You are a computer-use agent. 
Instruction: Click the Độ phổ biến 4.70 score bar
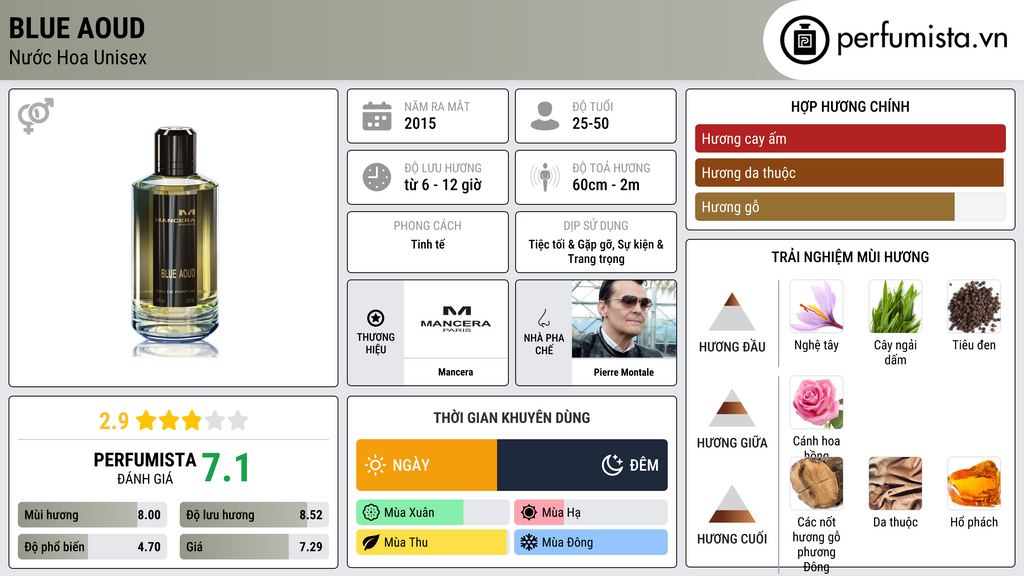click(x=93, y=547)
